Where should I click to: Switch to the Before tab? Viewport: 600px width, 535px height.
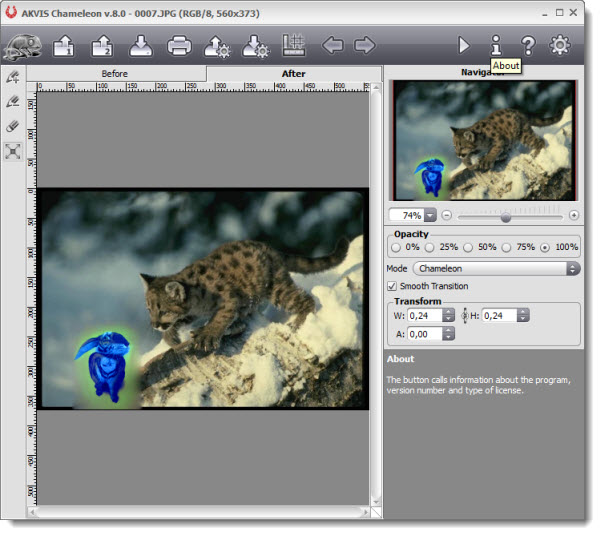pos(115,73)
